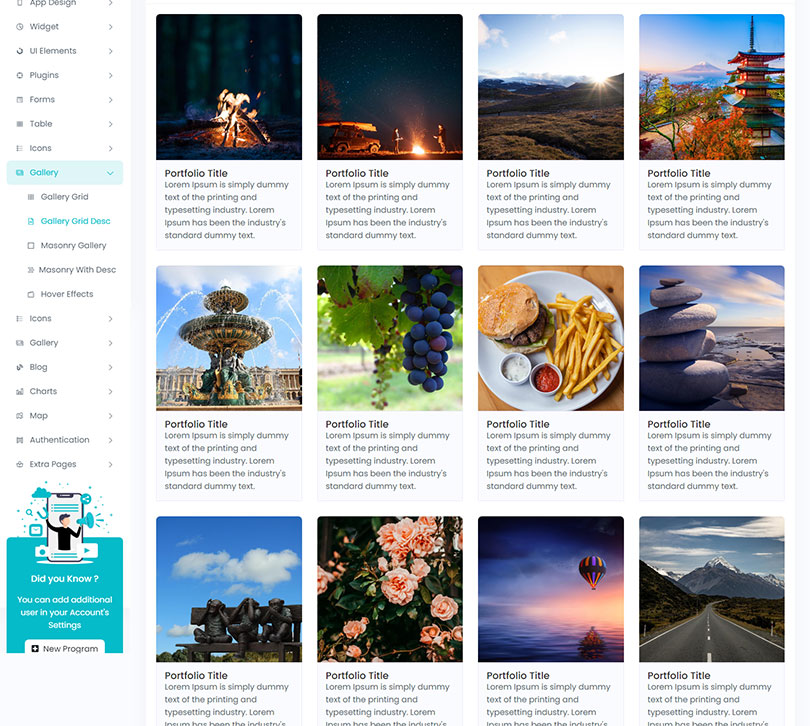Click the Plugins icon in sidebar
The height and width of the screenshot is (726, 810).
click(x=20, y=75)
